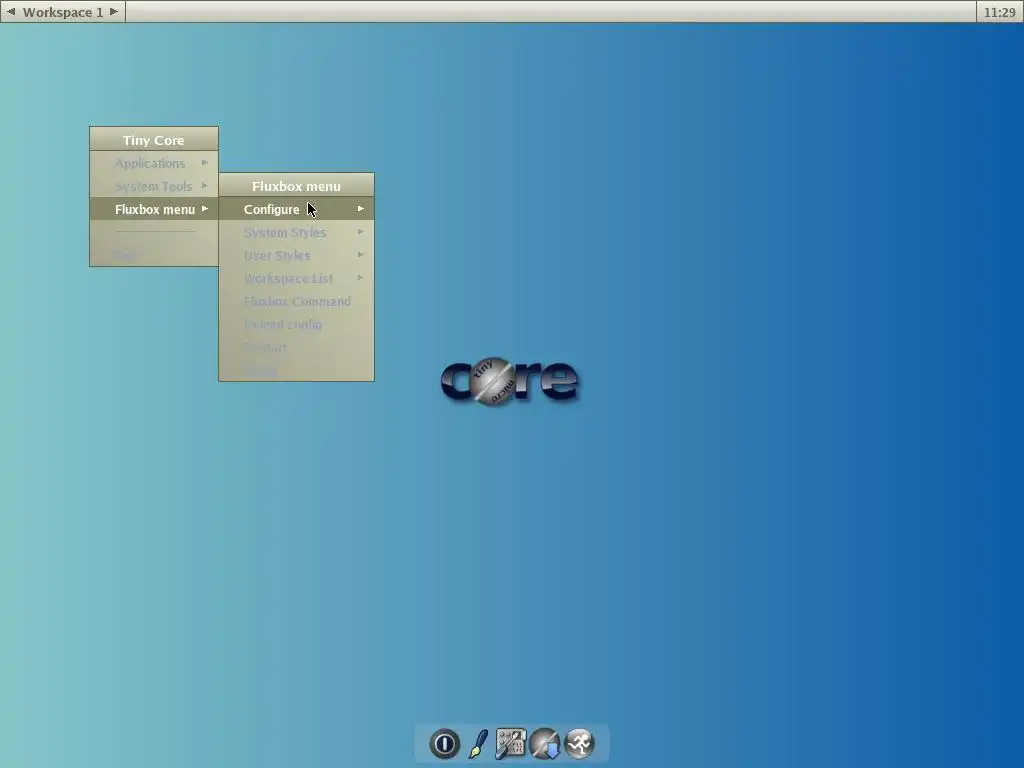Image resolution: width=1024 pixels, height=768 pixels.
Task: Select the Fluxbox menu entry in Tiny Core
Action: pos(154,209)
